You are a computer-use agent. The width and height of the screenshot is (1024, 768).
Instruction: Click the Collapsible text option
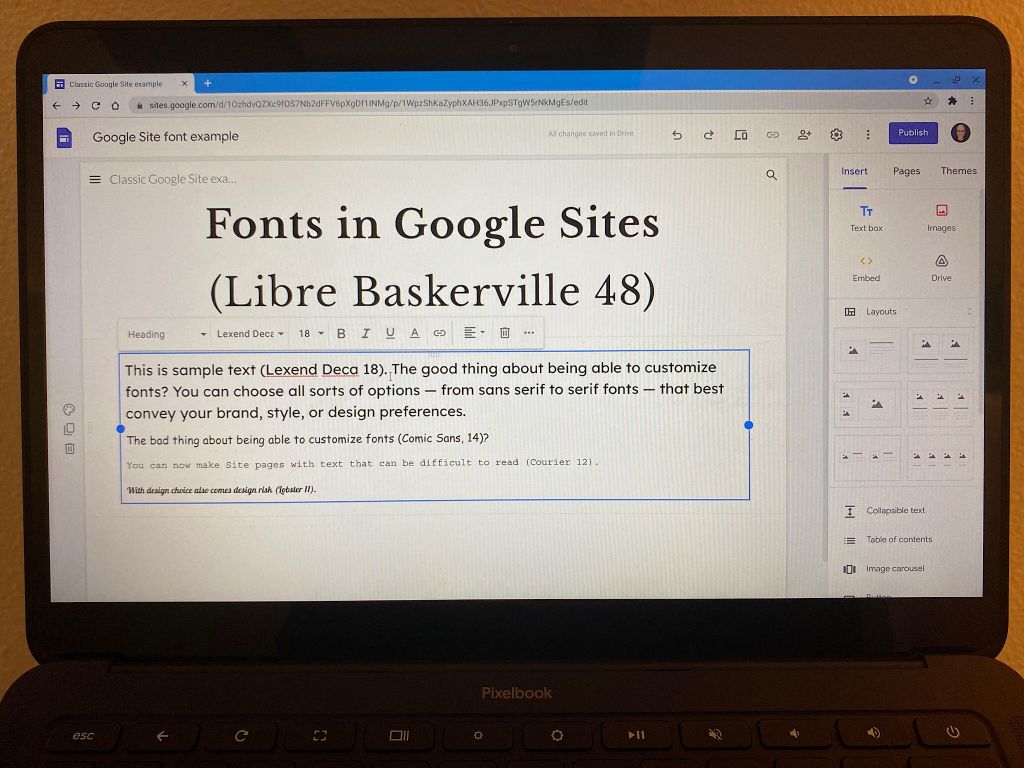893,510
